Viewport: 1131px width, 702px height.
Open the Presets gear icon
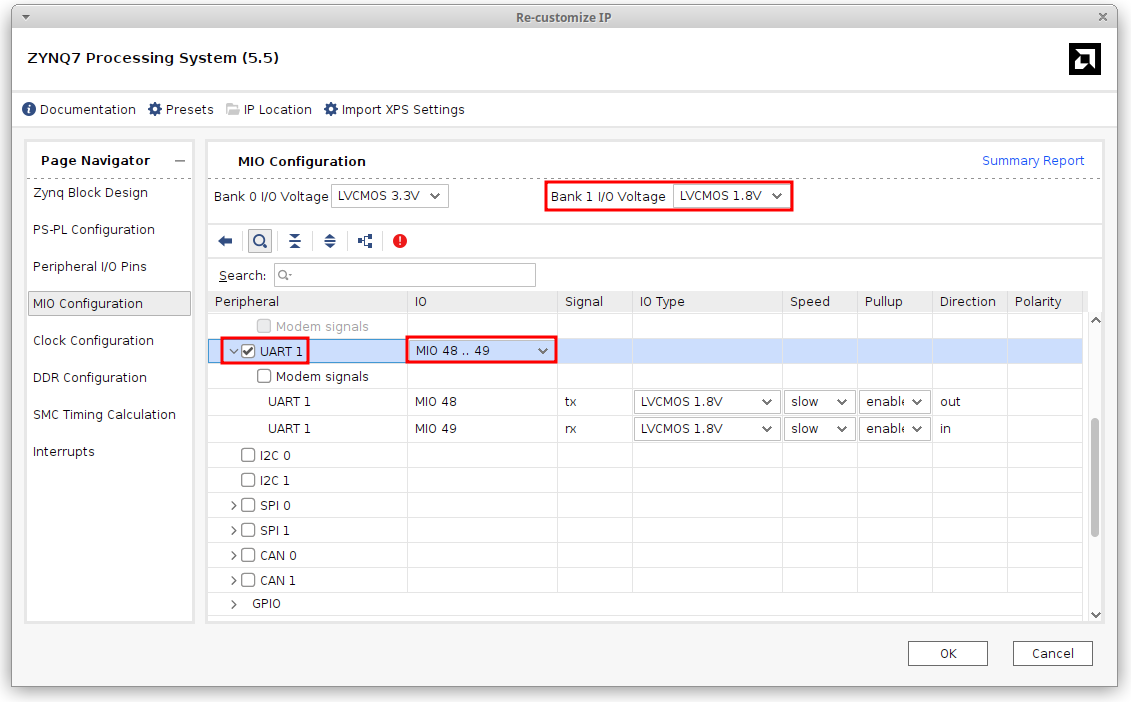pyautogui.click(x=154, y=109)
